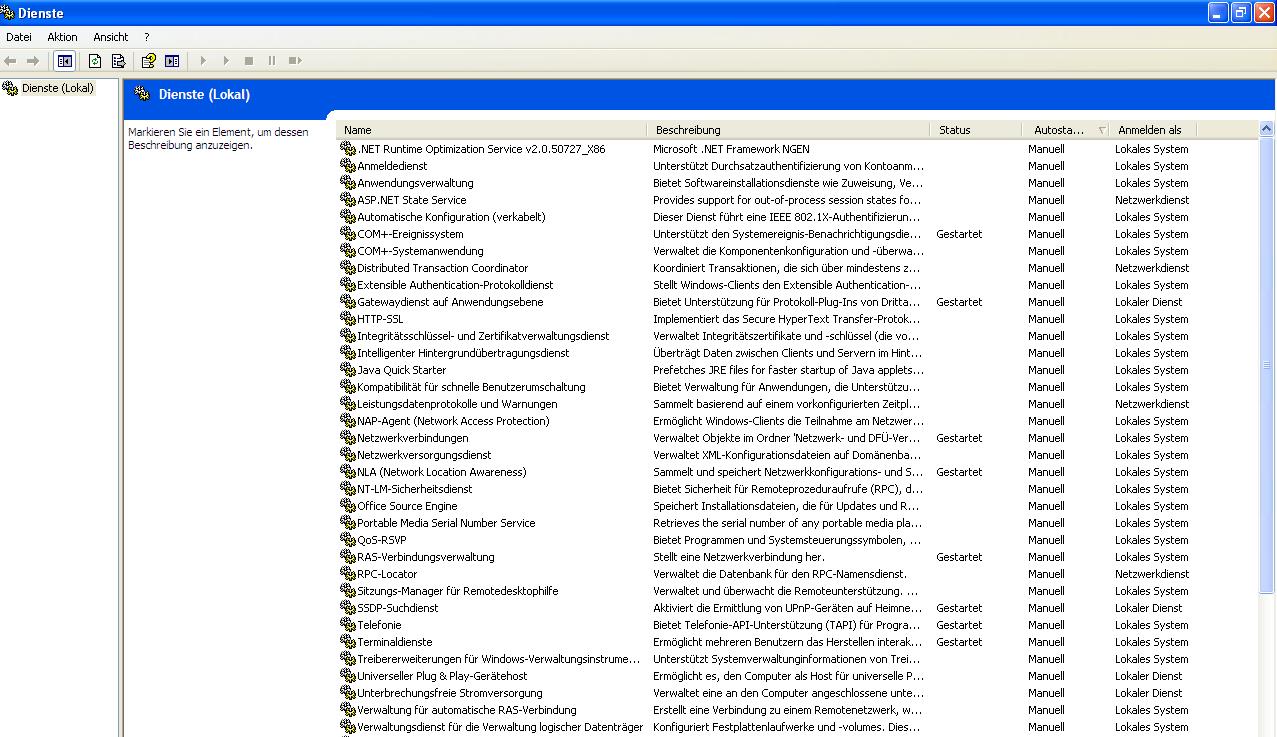Select the Automatische Konfiguration (verkabelt) service name
The height and width of the screenshot is (737, 1277).
click(451, 217)
